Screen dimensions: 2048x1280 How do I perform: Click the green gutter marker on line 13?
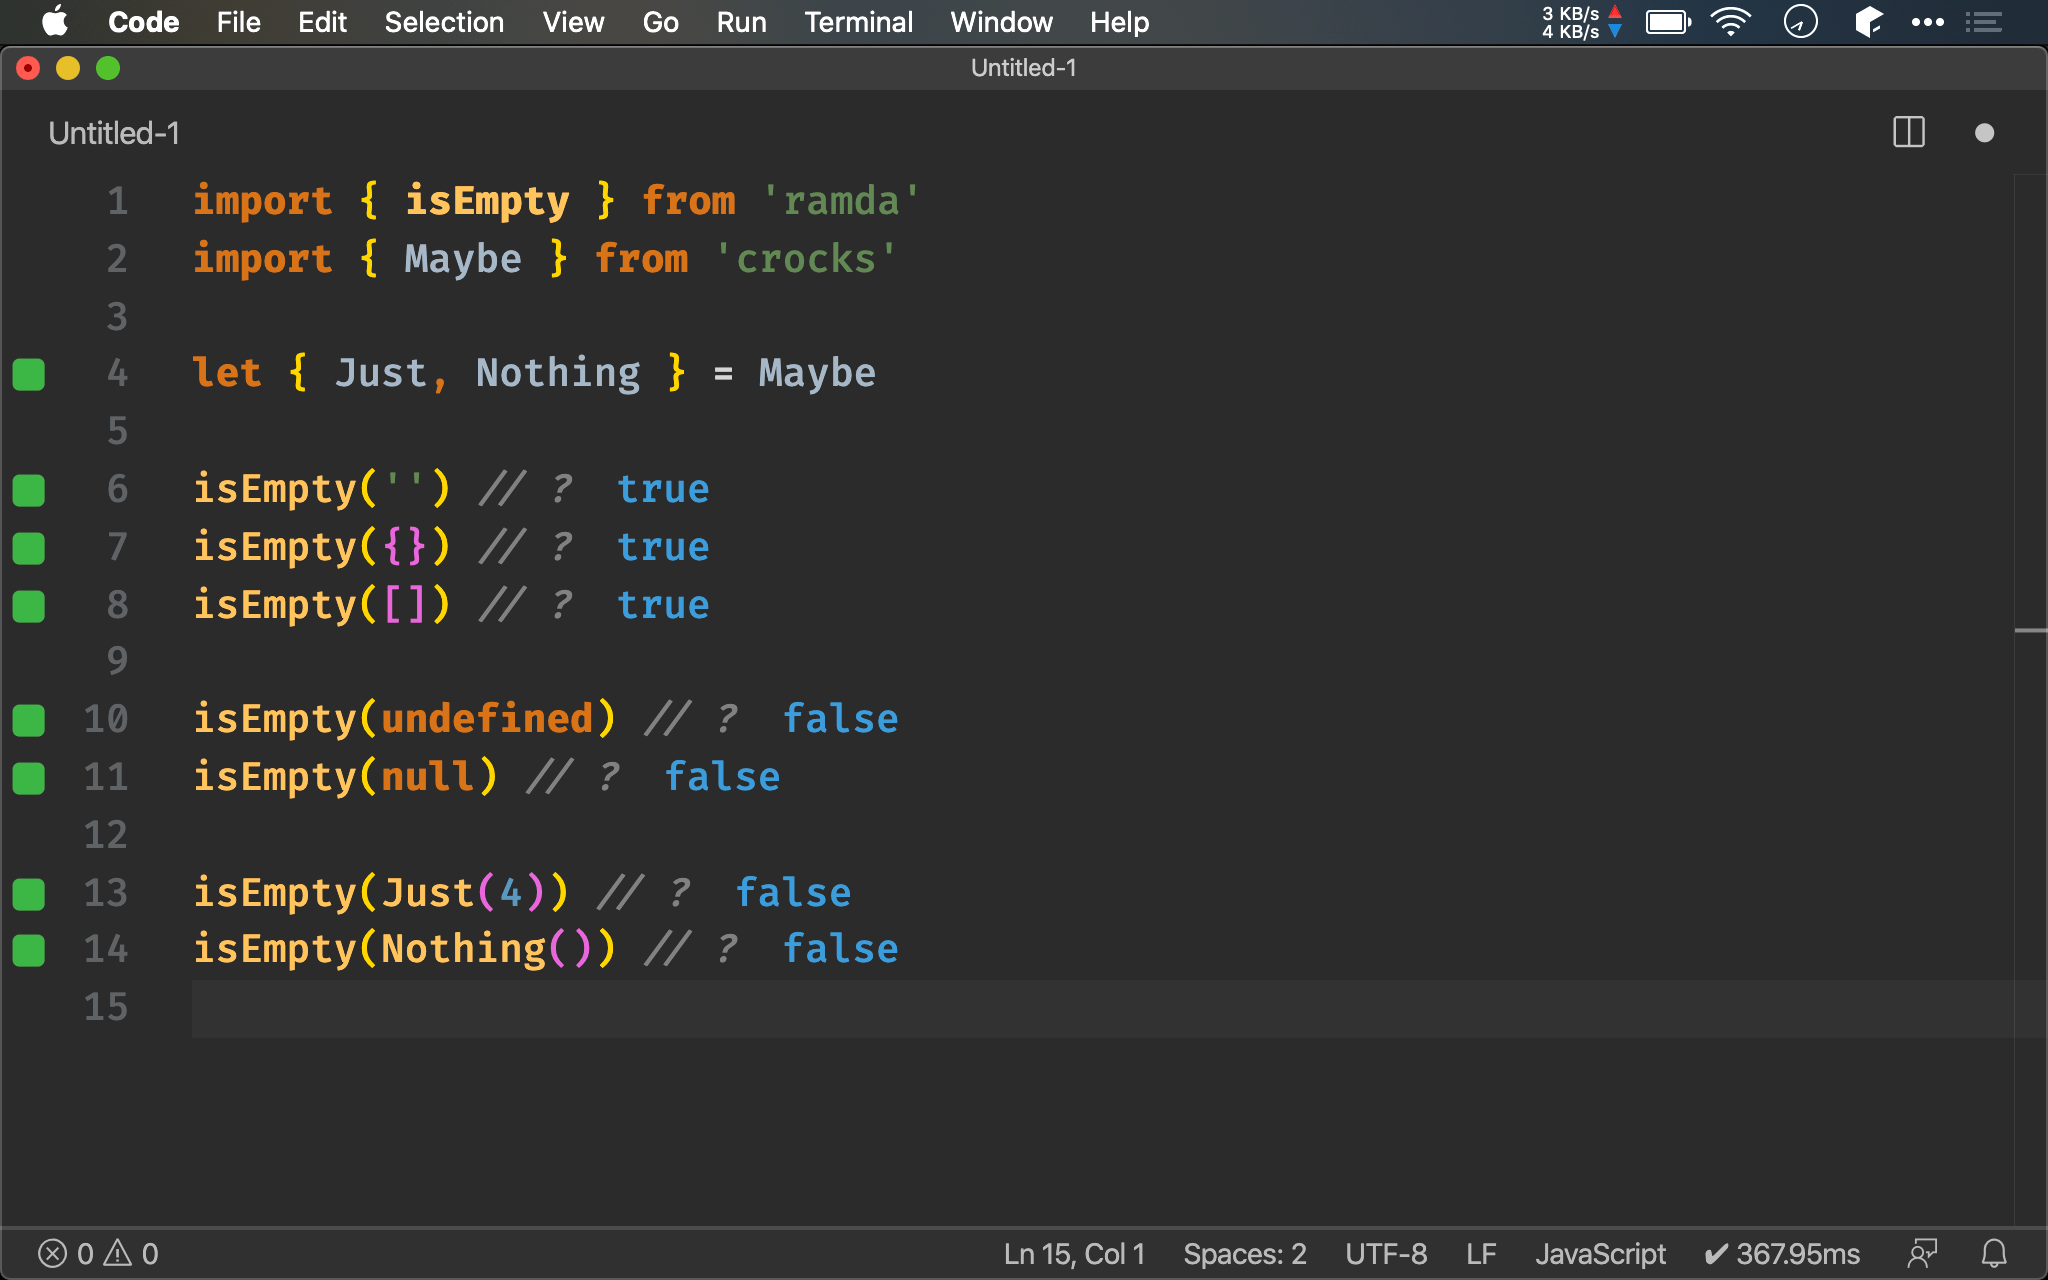[x=29, y=894]
